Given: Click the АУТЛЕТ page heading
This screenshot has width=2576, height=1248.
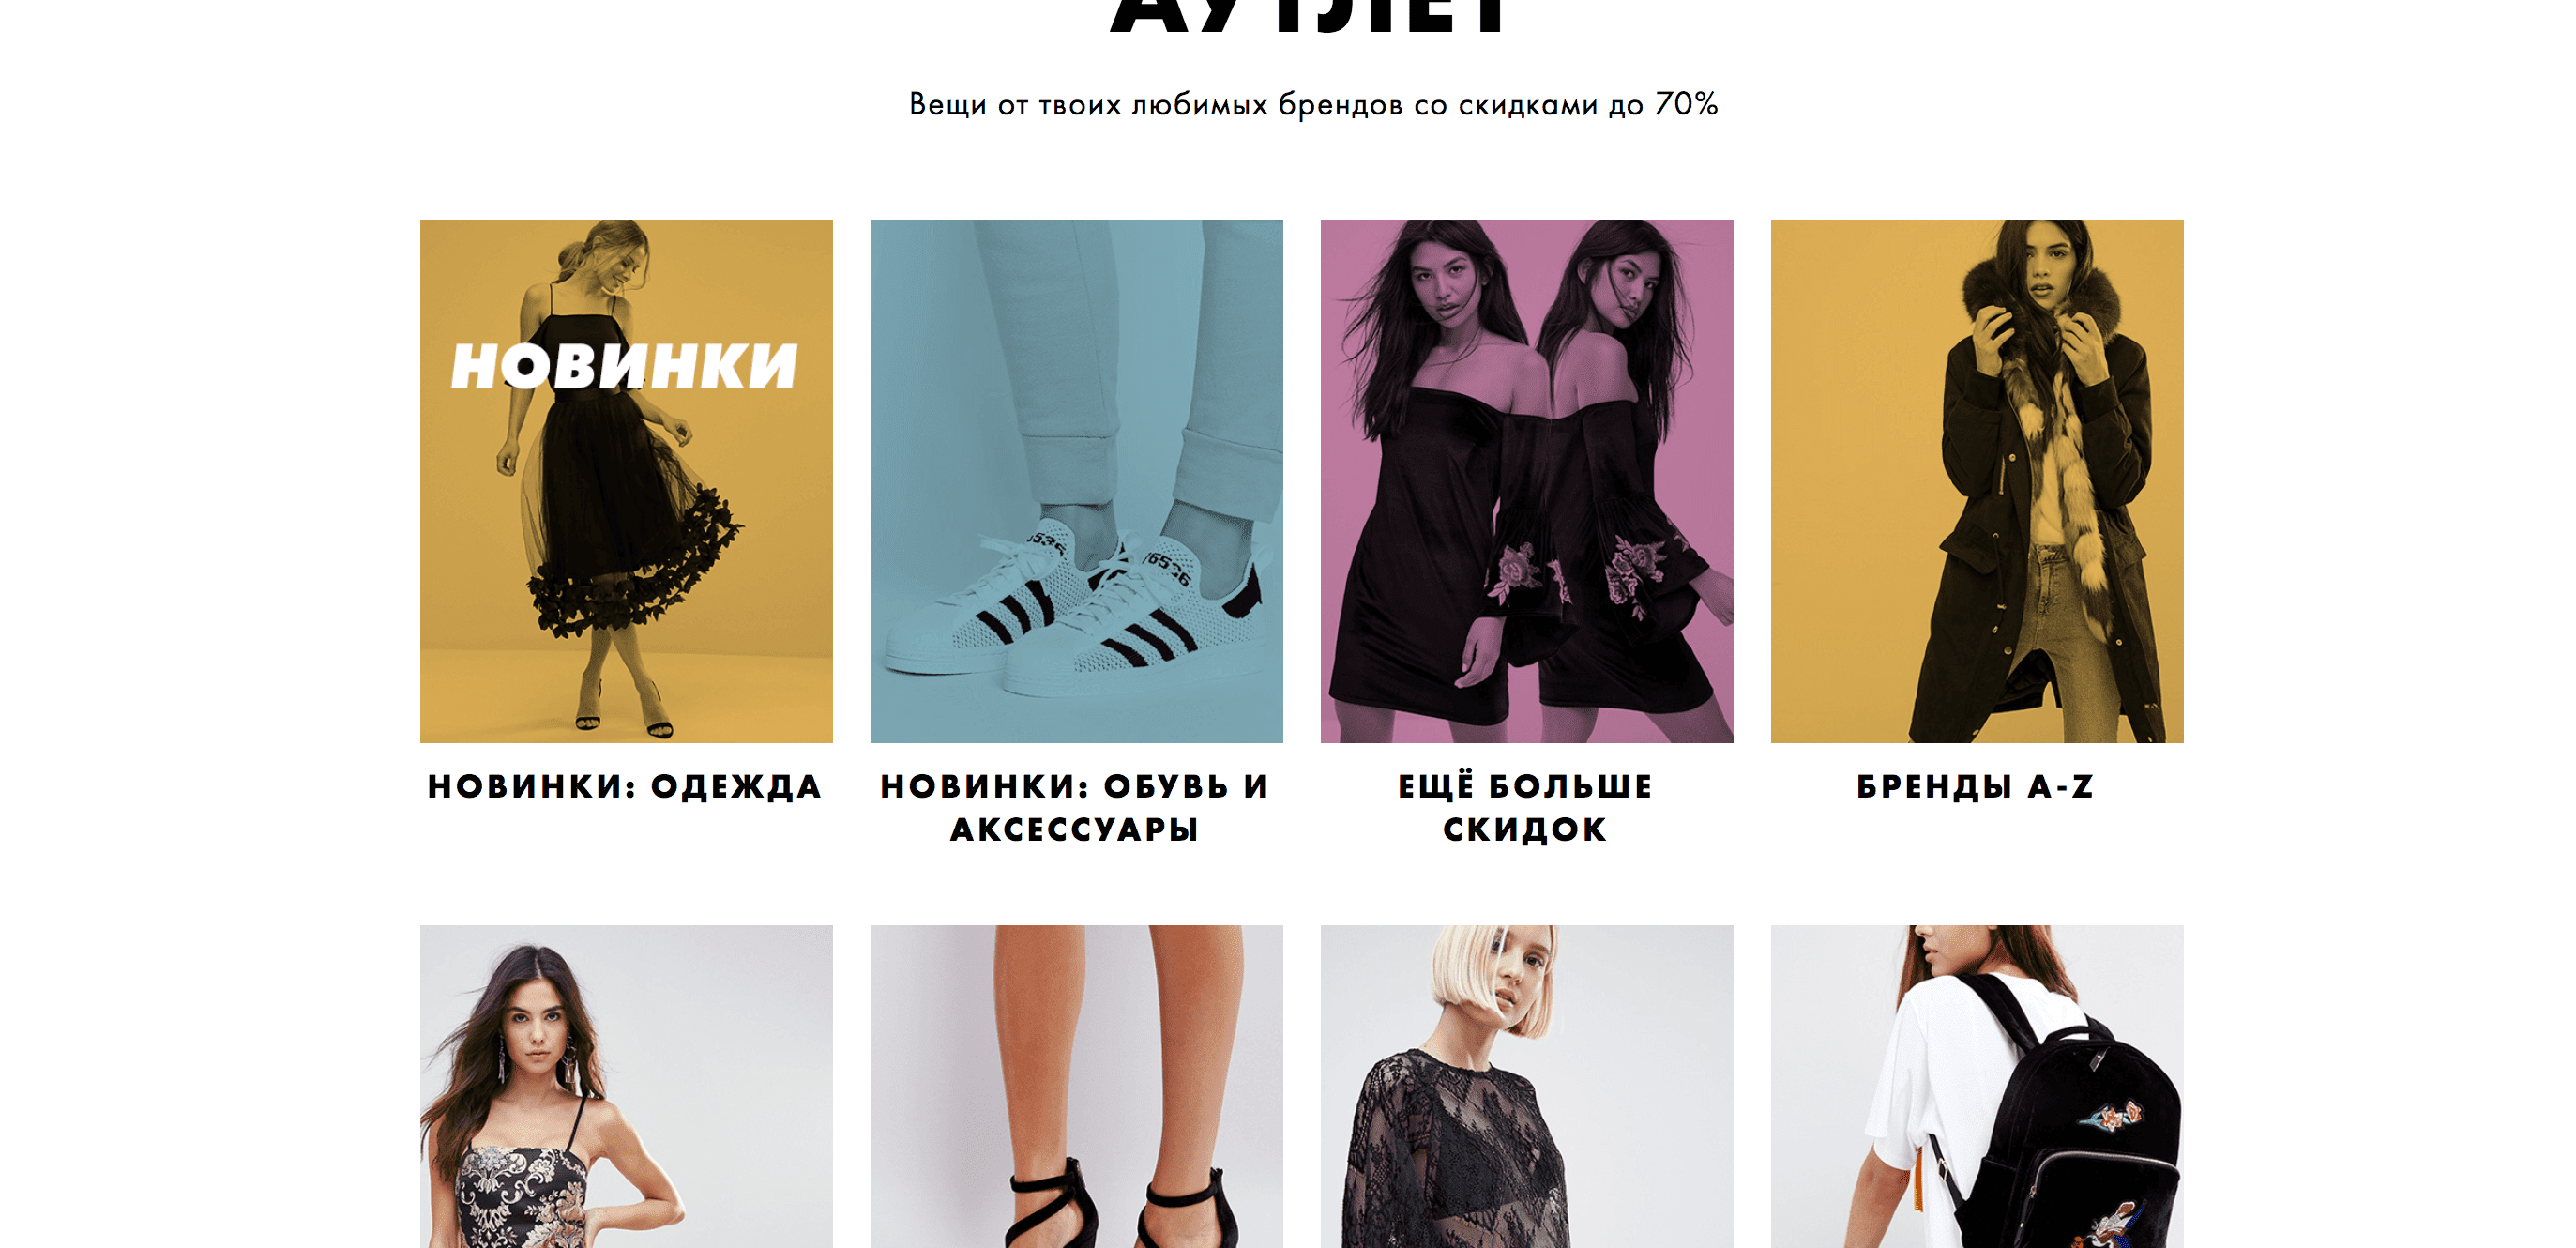Looking at the screenshot, I should point(1311,15).
